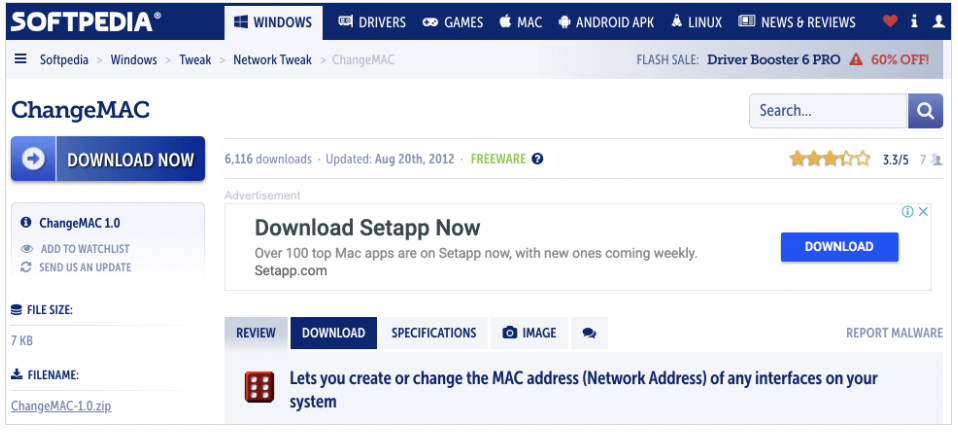958x434 pixels.
Task: Switch to the Specifications tab
Action: click(434, 333)
